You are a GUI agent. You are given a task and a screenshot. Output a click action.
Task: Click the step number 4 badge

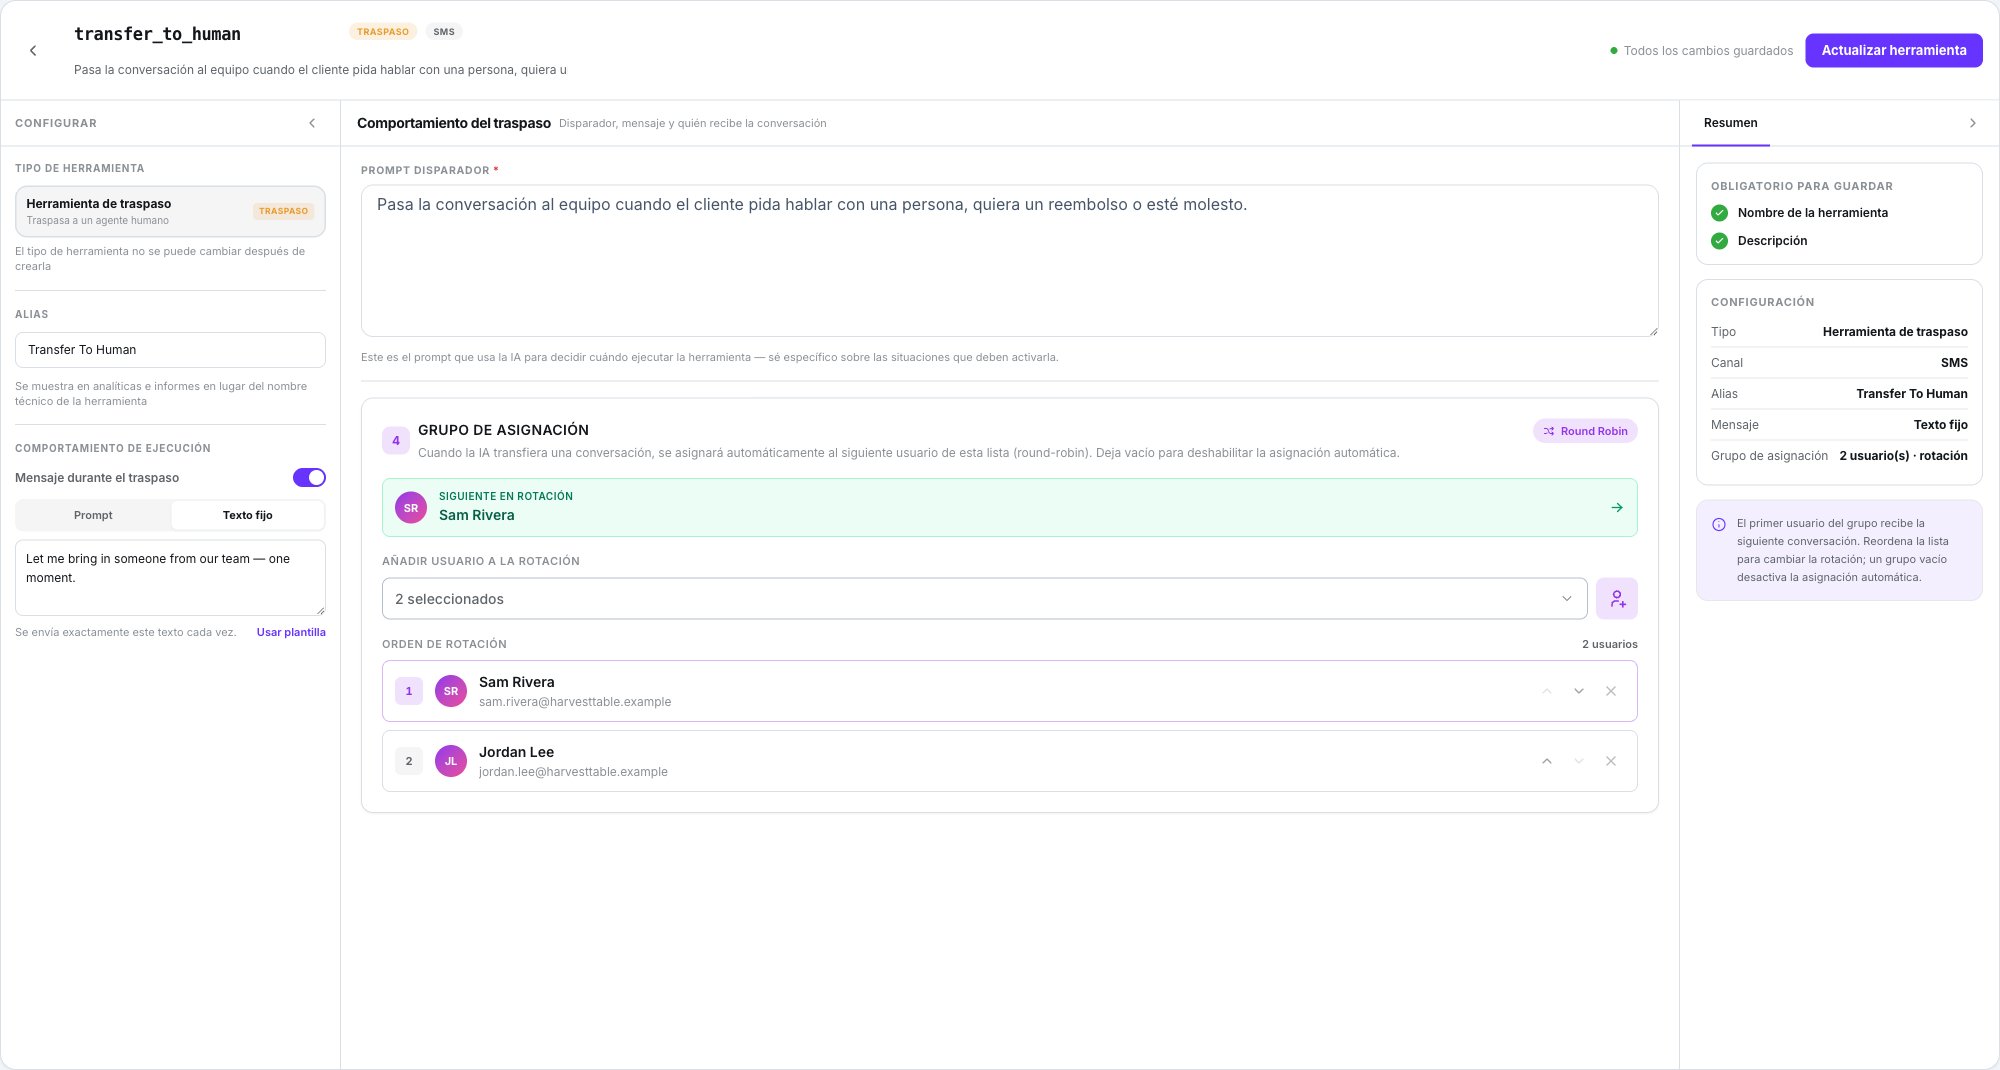(396, 440)
